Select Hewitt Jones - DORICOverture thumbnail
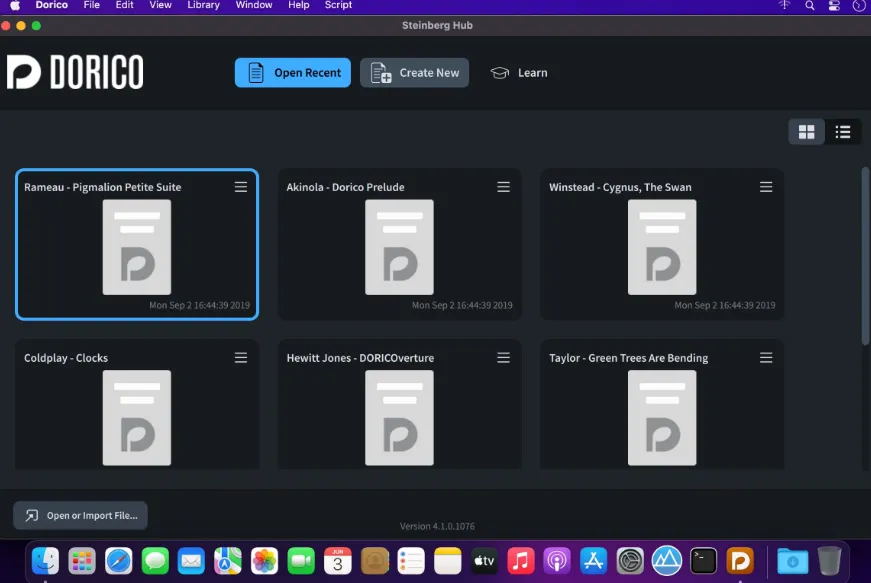Screen dimensions: 871x583 (x=399, y=418)
